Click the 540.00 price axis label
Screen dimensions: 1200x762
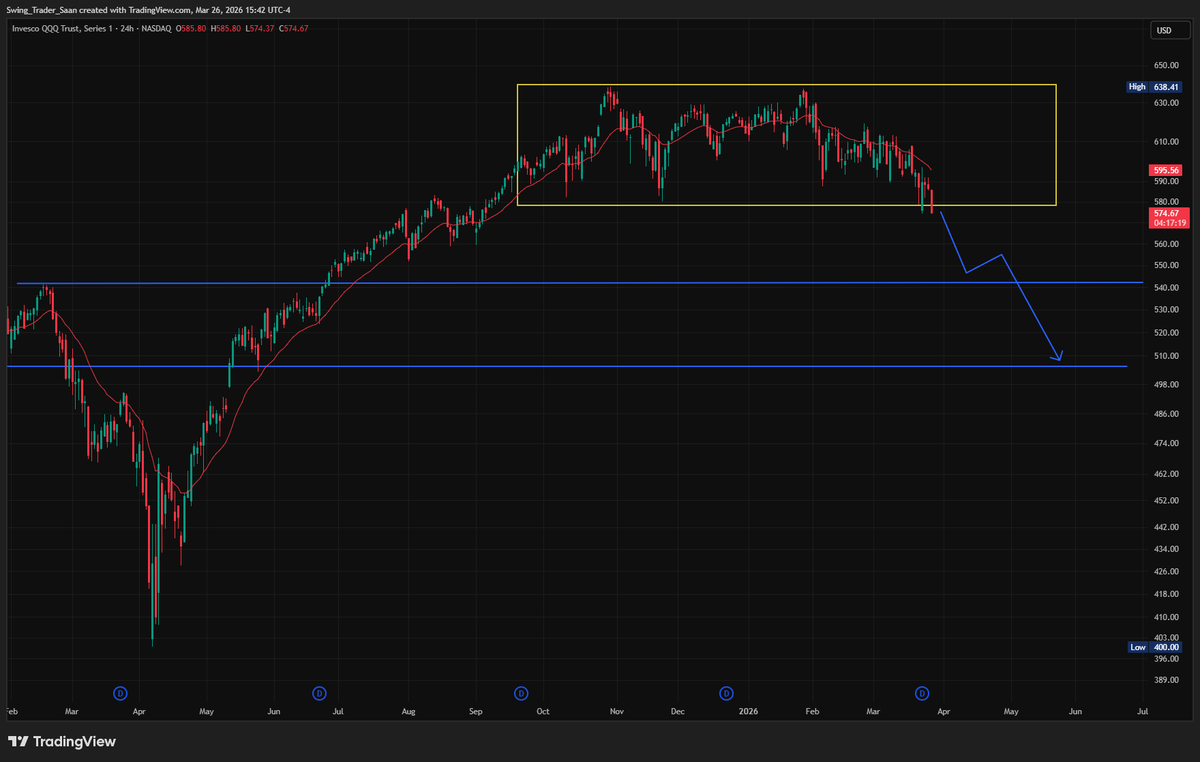point(1166,288)
